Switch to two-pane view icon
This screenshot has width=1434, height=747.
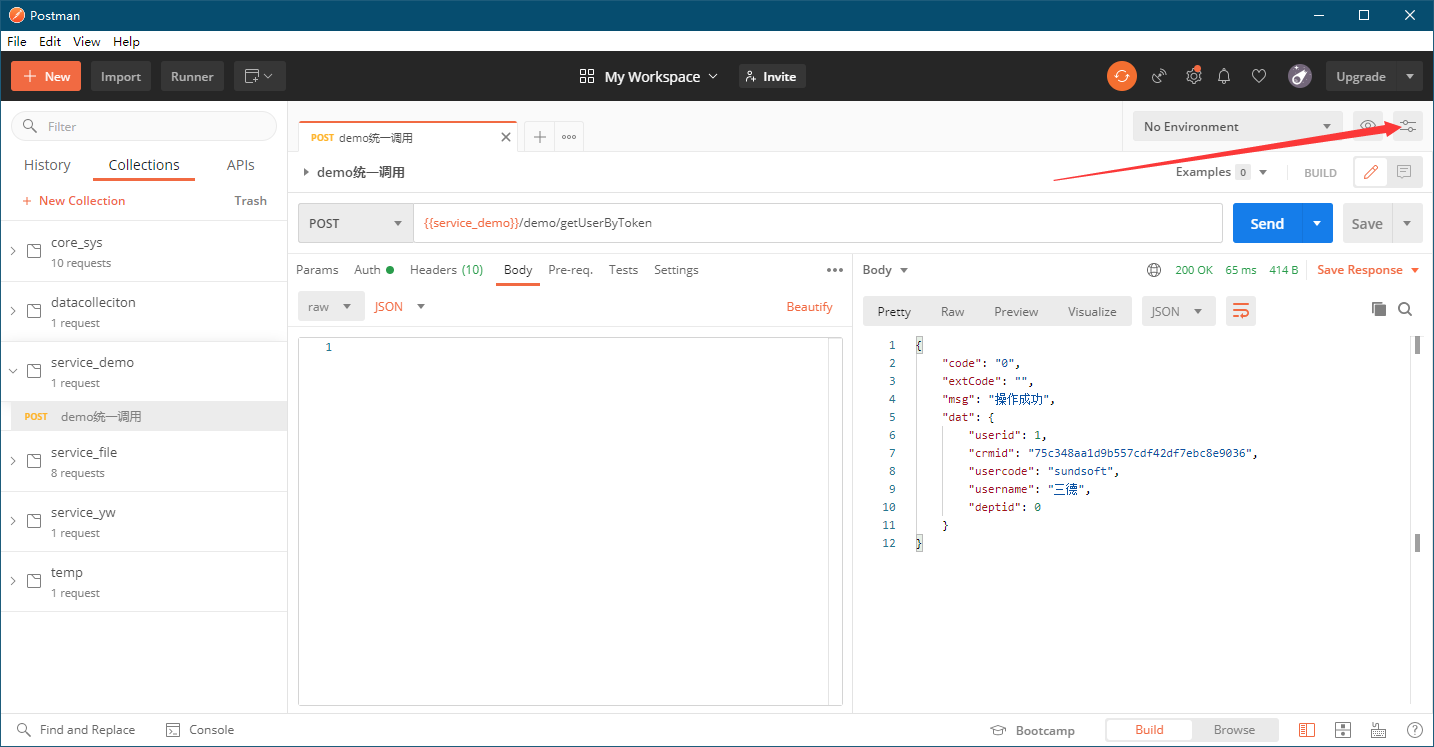1343,730
